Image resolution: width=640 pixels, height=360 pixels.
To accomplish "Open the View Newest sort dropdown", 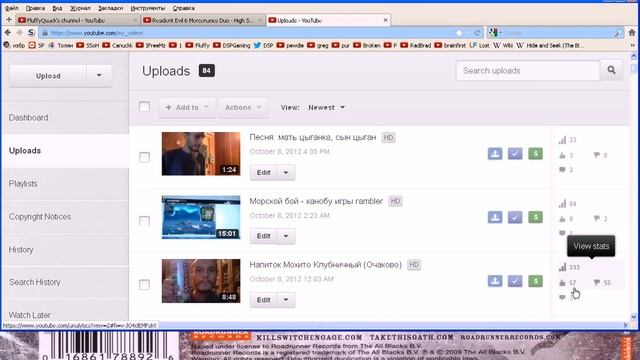I will [326, 107].
